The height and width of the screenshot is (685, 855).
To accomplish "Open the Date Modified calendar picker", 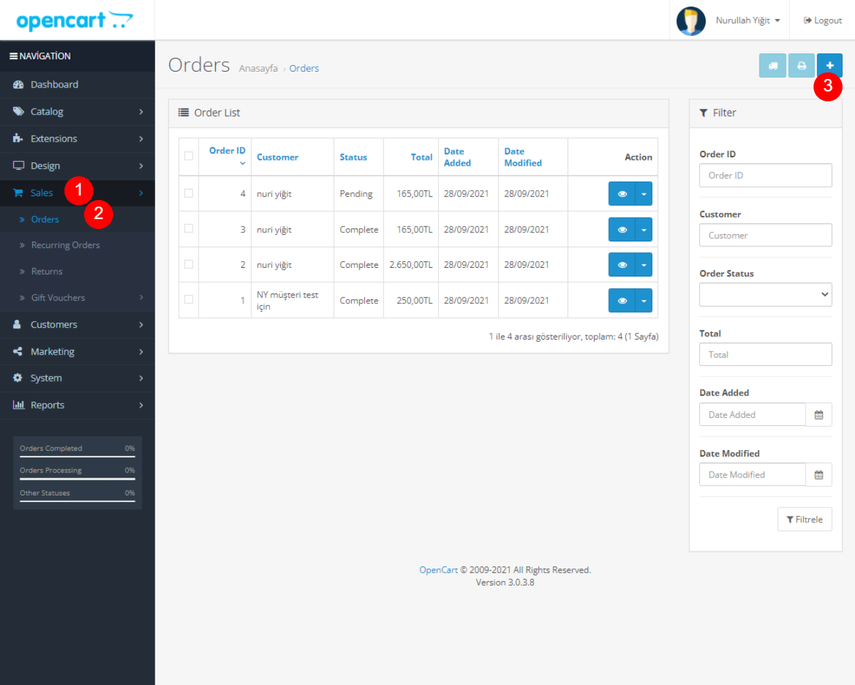I will tap(819, 475).
